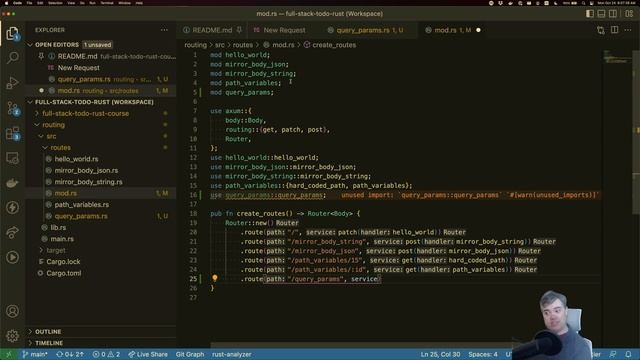Expand the target folder

pyautogui.click(x=56, y=250)
